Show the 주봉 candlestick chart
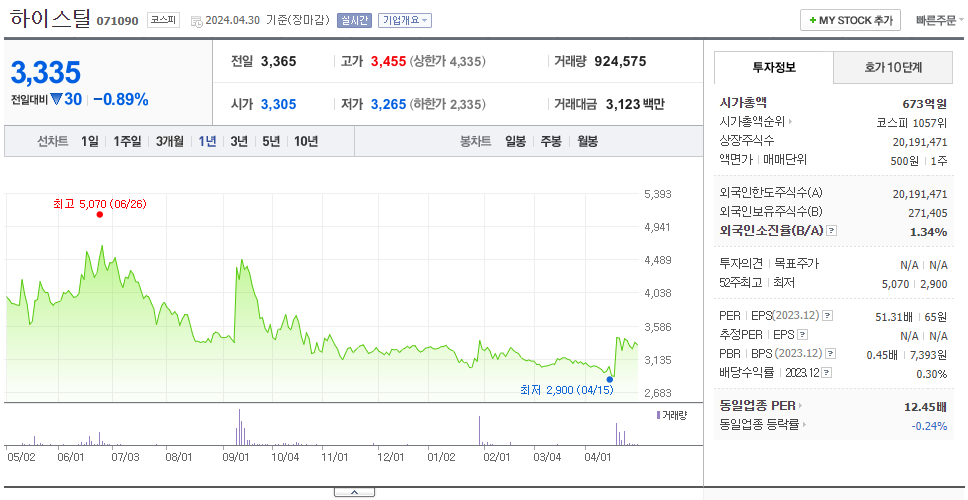 [551, 141]
